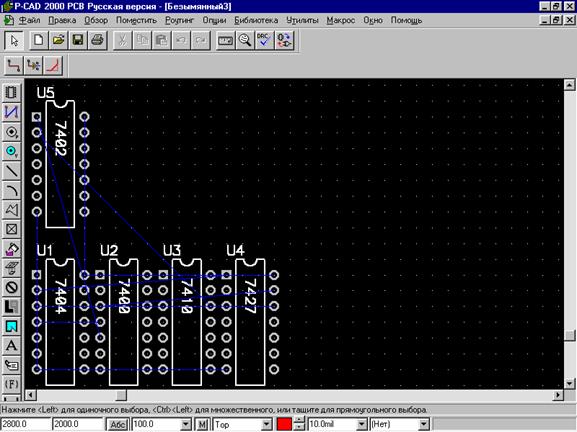Click the zoom magnifier toolbar icon
Screen dimensions: 577x432
click(245, 40)
